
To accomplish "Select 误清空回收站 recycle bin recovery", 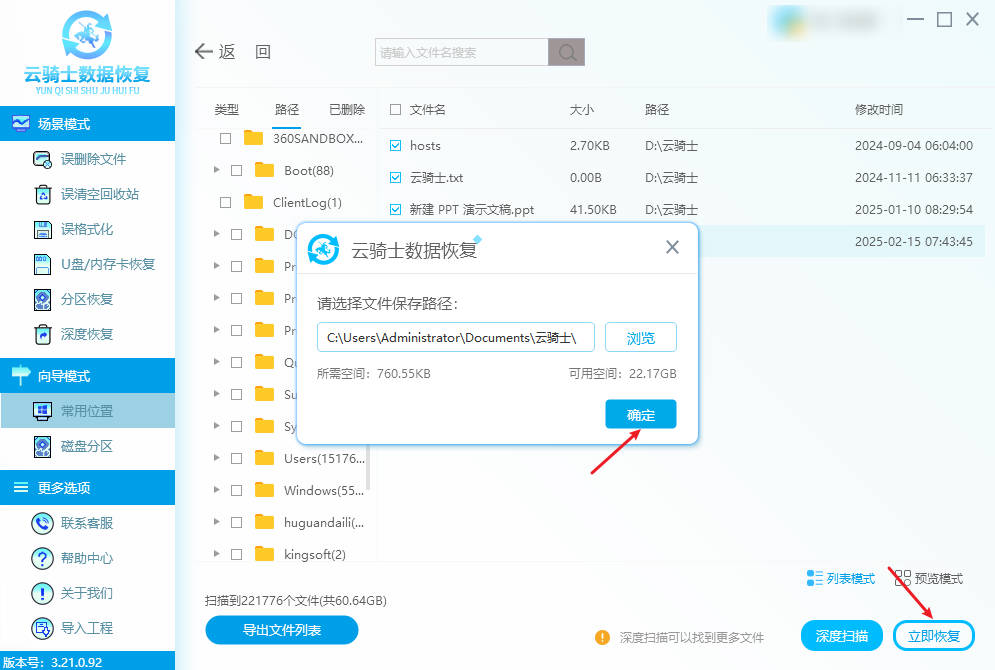I will [x=99, y=194].
